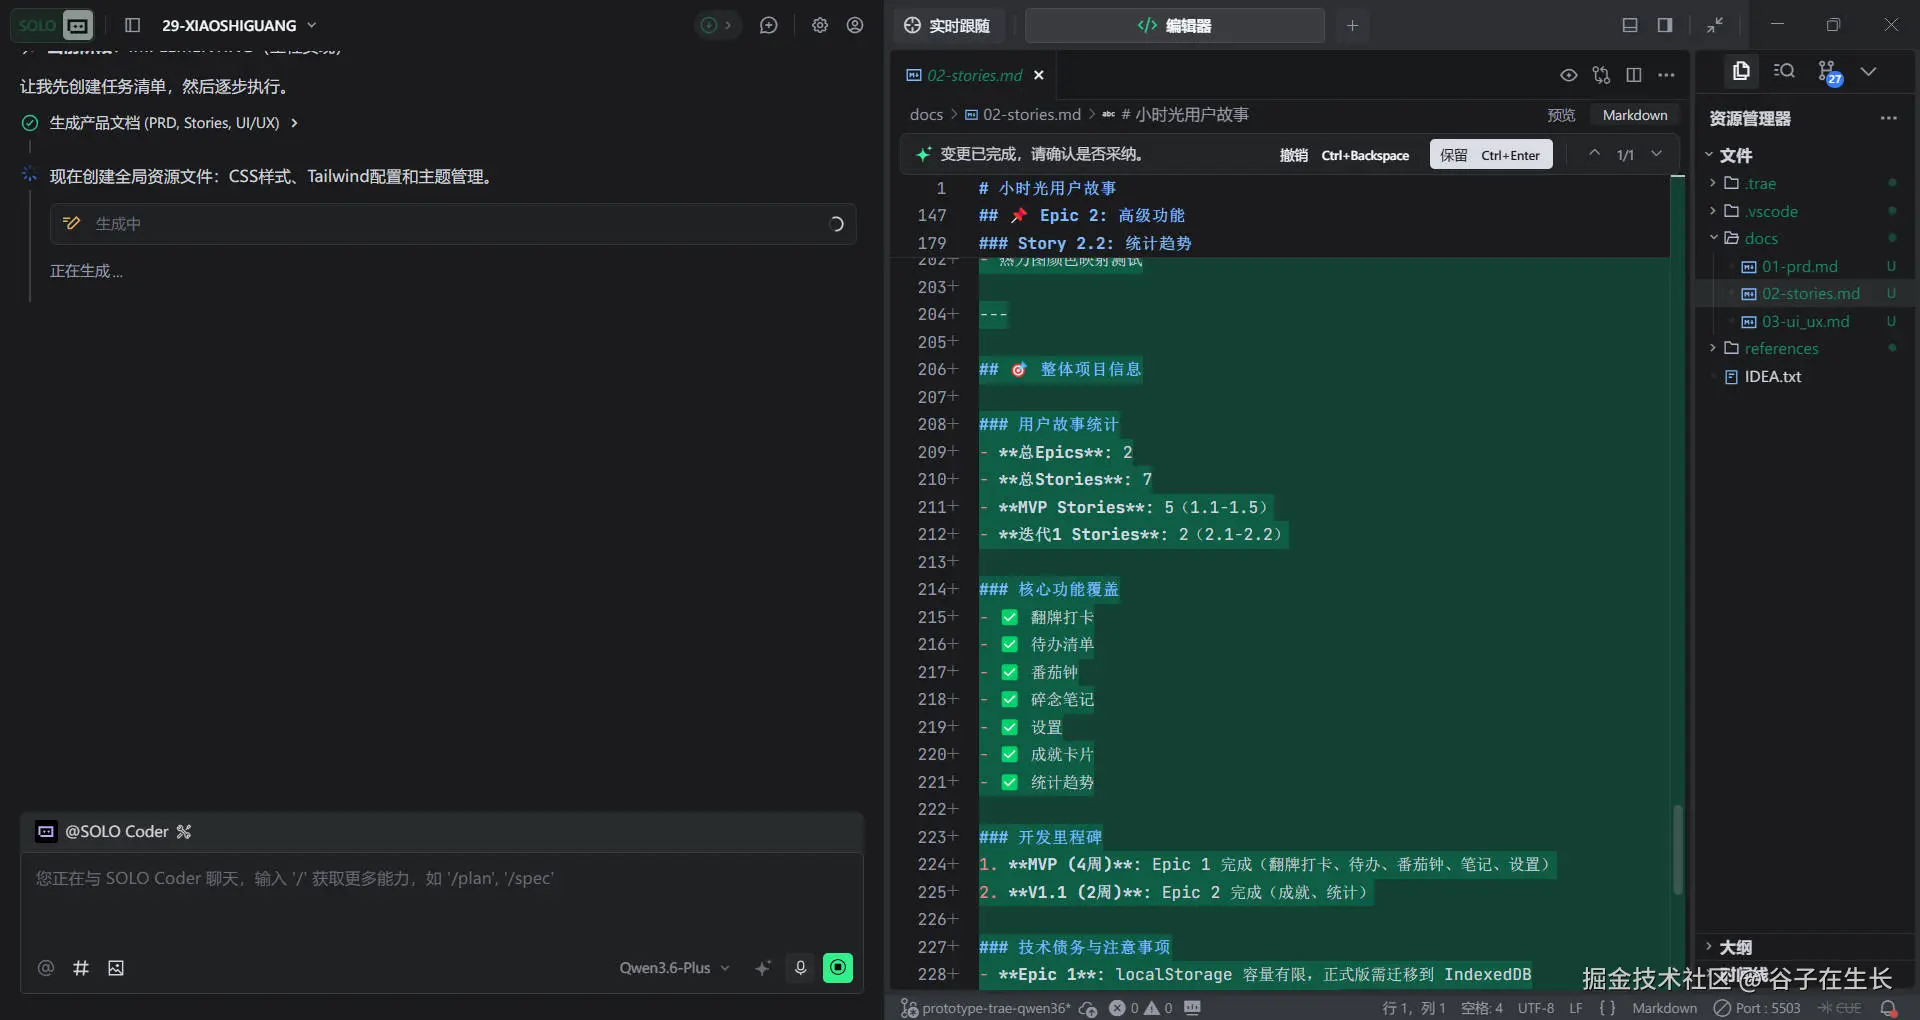Viewport: 1920px width, 1020px height.
Task: Open the notifications bell in status bar
Action: [1888, 1008]
